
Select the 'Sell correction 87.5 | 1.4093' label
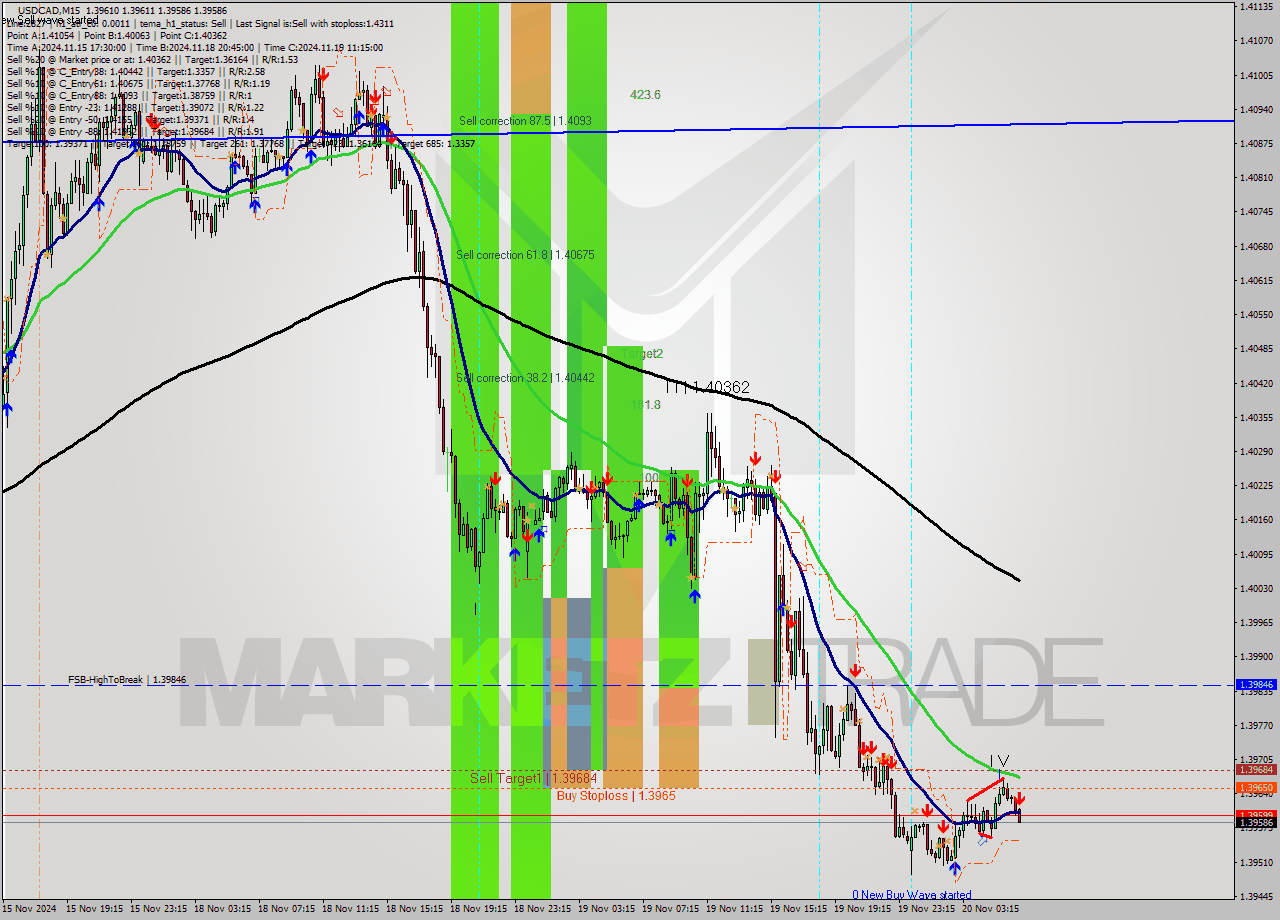(x=525, y=121)
